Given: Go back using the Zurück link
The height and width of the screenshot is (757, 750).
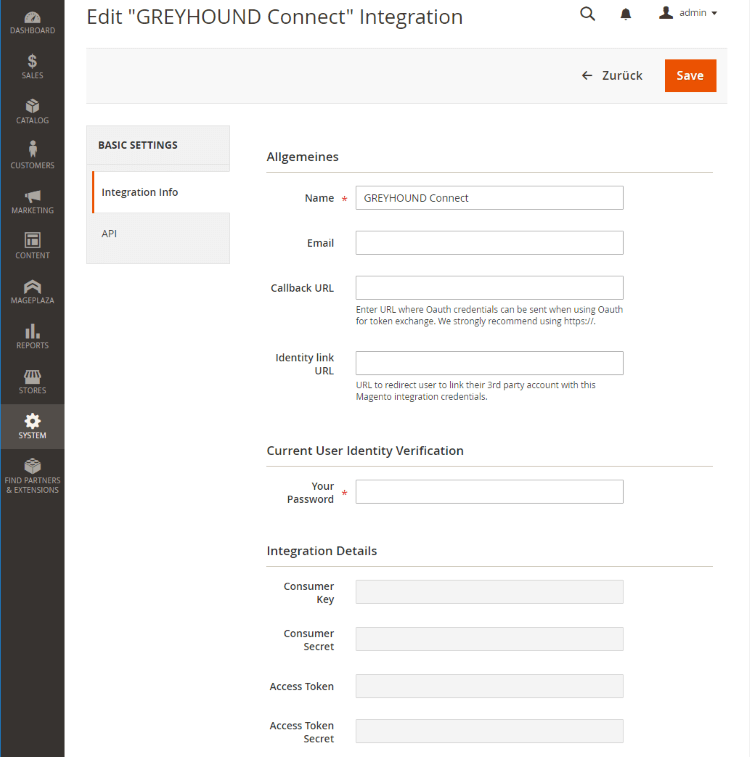Looking at the screenshot, I should [612, 75].
